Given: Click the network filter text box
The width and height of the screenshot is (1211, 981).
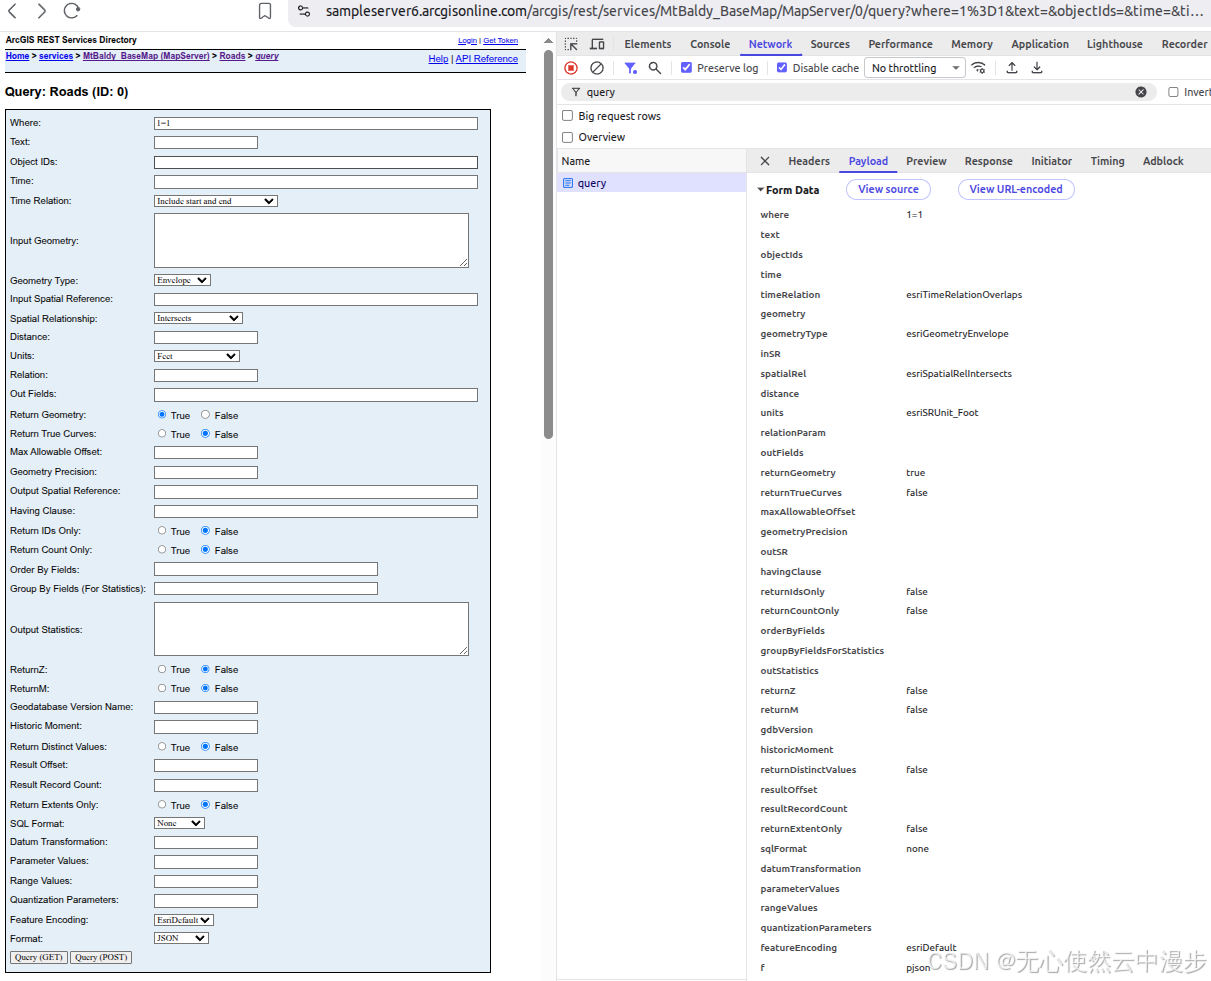Looking at the screenshot, I should click(x=860, y=92).
